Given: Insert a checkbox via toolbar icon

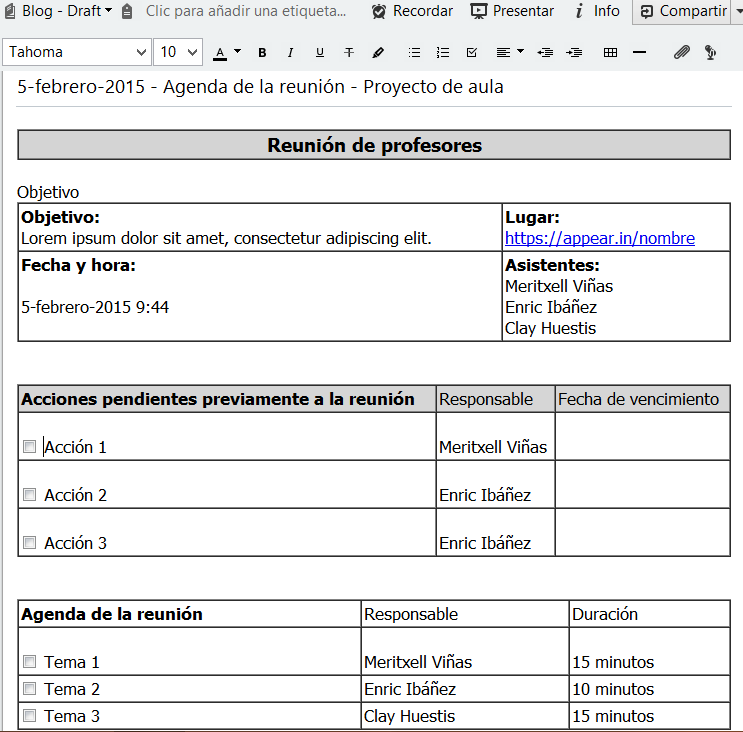Looking at the screenshot, I should click(x=472, y=52).
